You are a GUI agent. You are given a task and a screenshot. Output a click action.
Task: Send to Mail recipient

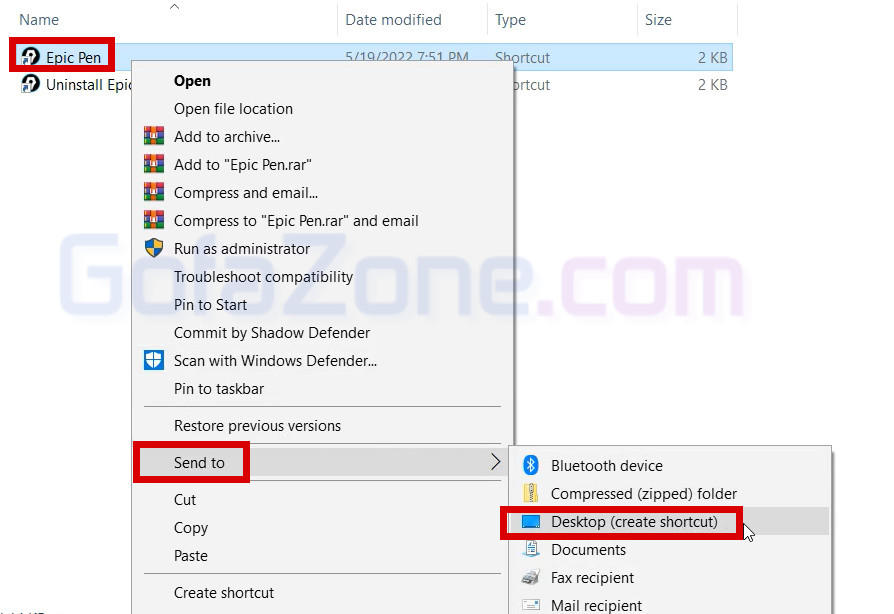[596, 605]
